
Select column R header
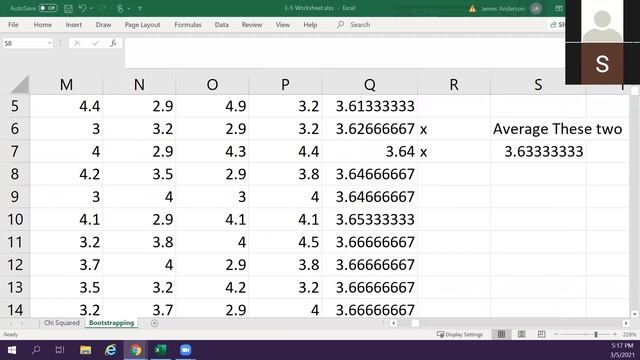[x=454, y=84]
